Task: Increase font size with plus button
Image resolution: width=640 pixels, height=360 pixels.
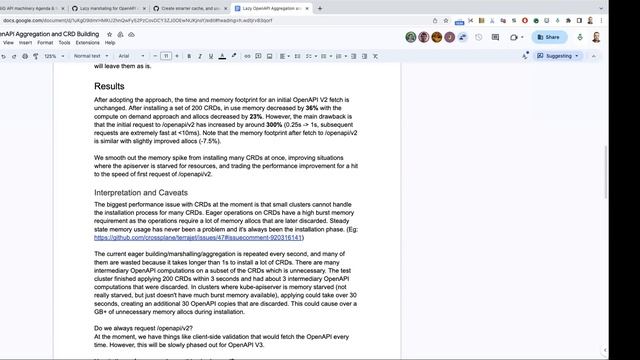Action: [x=177, y=56]
